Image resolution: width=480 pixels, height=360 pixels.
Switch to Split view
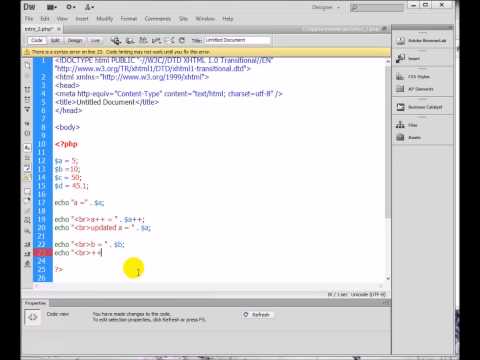click(x=55, y=40)
